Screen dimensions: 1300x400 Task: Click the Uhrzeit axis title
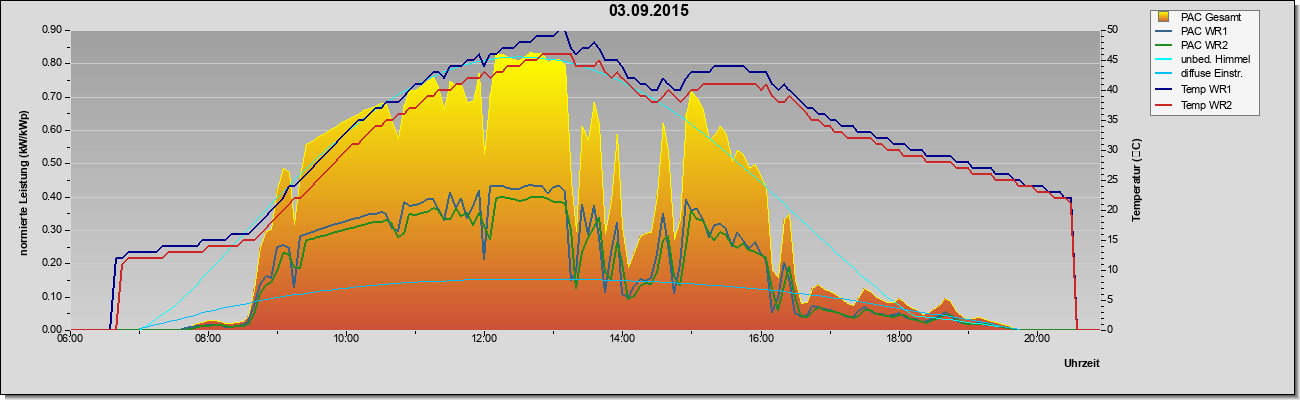(1083, 365)
